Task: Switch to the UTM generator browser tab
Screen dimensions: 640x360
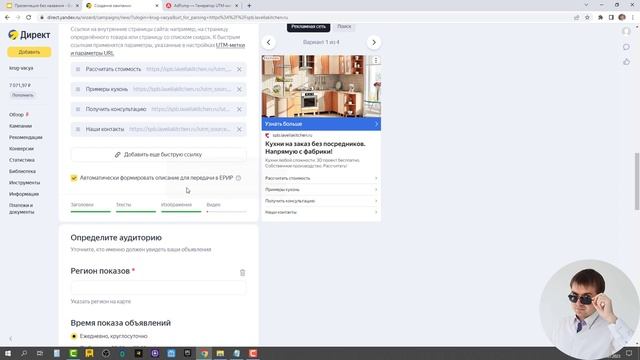Action: pos(202,6)
